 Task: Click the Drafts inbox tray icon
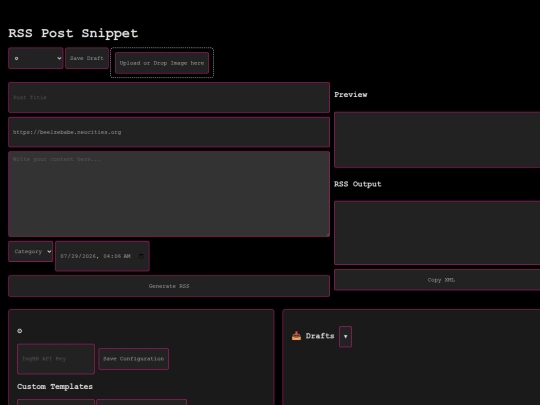296,336
